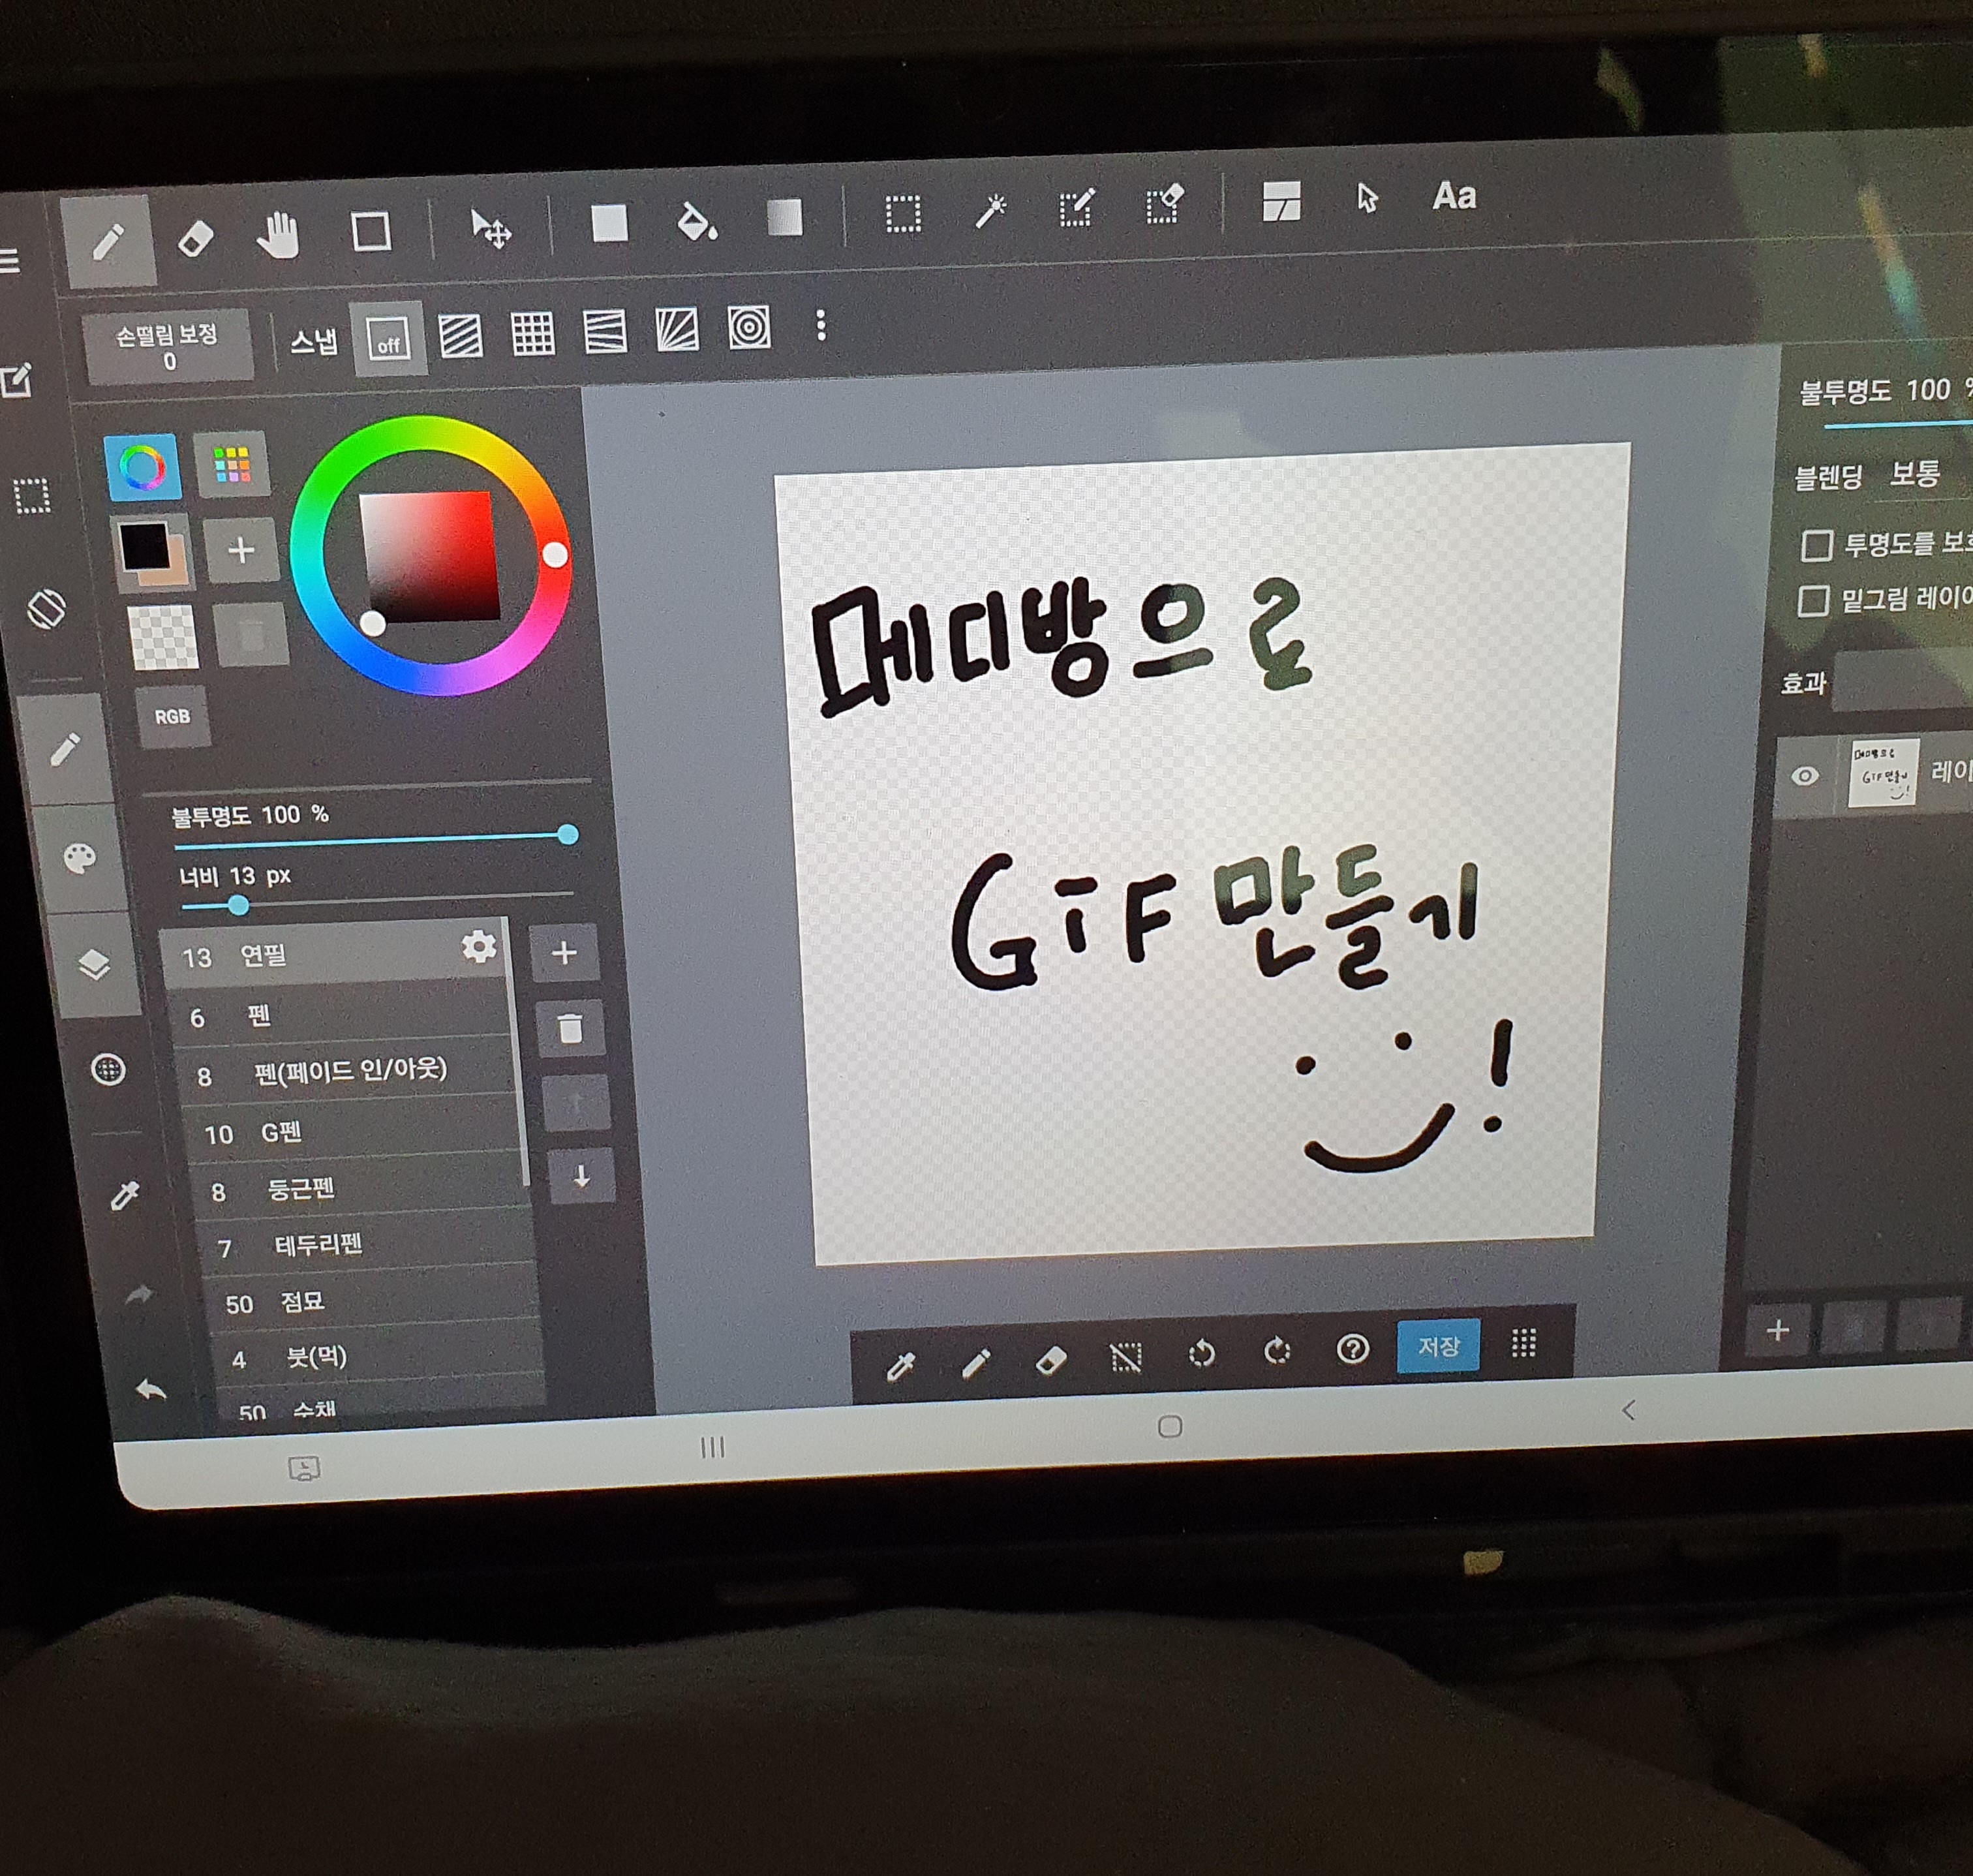Select the Eraser tool in top toolbar
Viewport: 1973px width, 1876px height.
[195, 239]
